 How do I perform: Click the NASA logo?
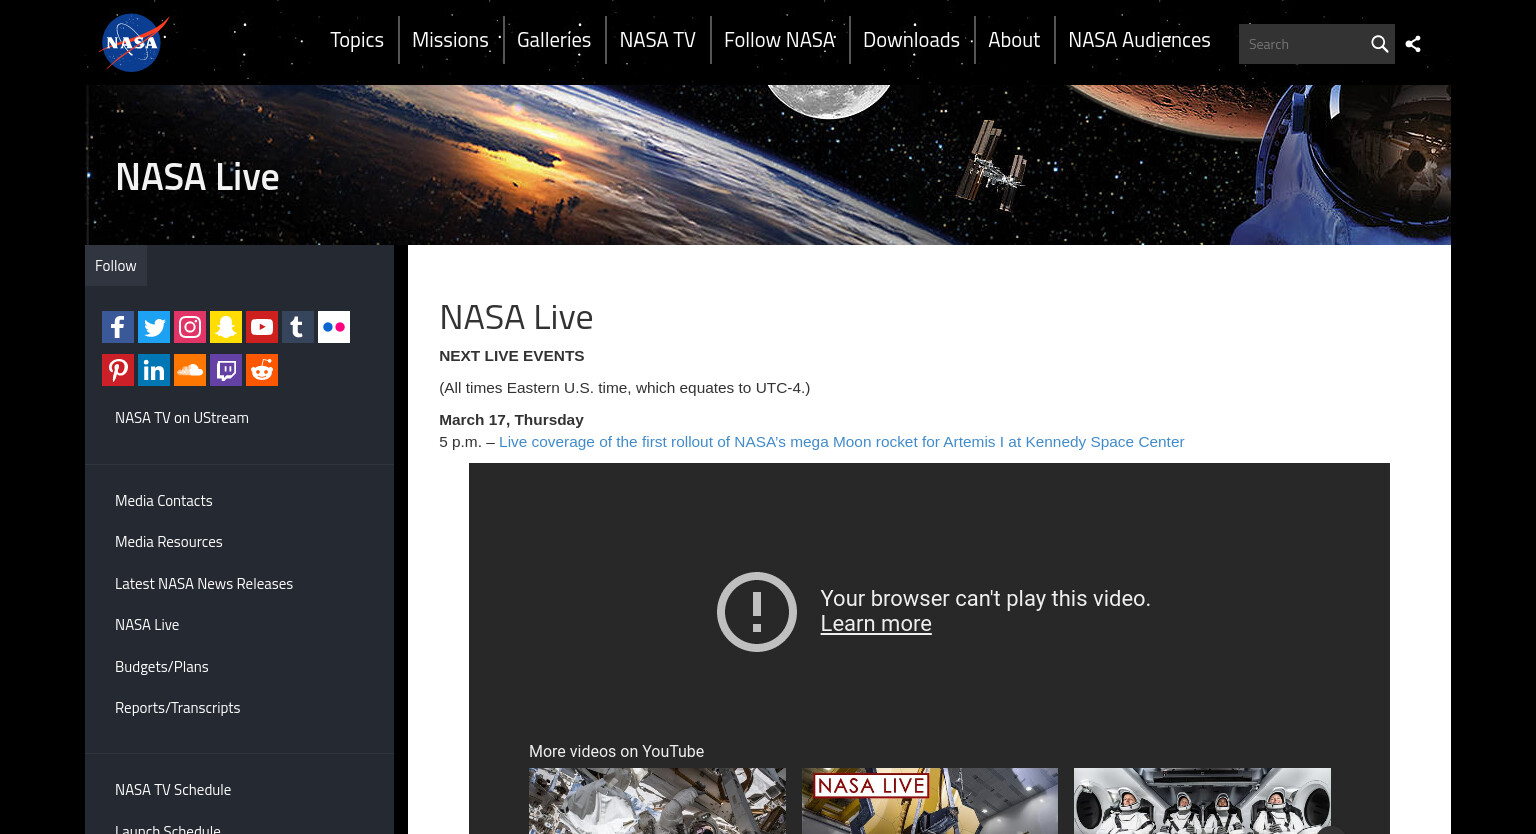tap(134, 43)
